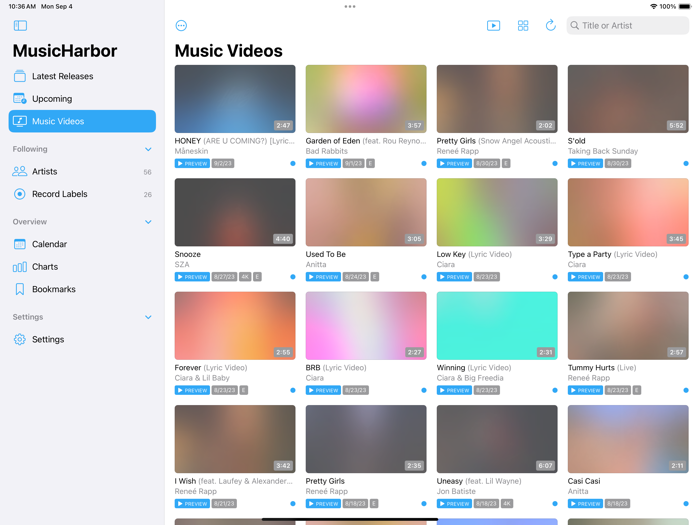Switch layout with the grid view icon
The height and width of the screenshot is (525, 700).
coord(523,25)
